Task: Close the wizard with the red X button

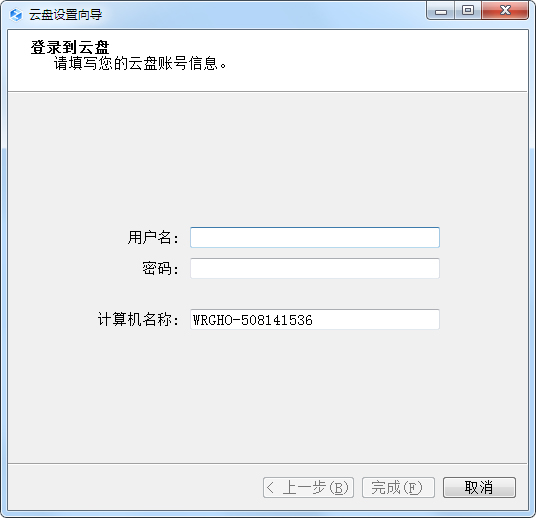Action: point(505,11)
